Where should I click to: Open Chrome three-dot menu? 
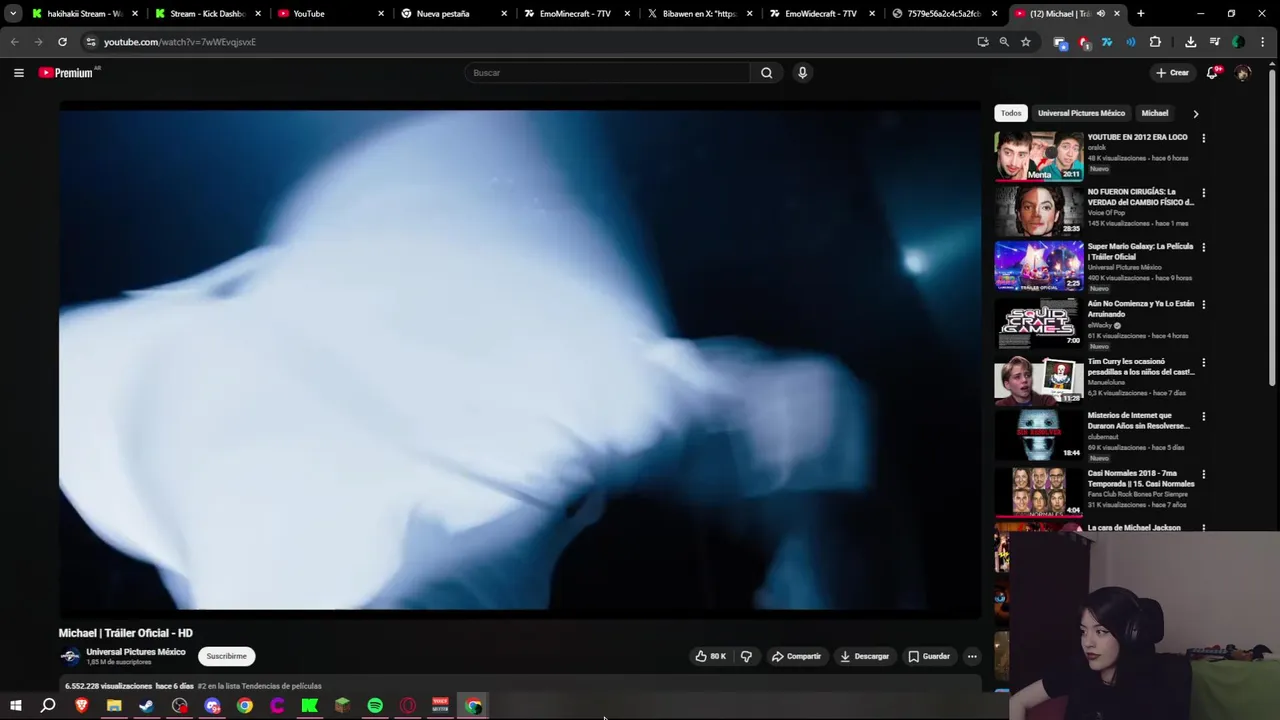(x=1264, y=42)
